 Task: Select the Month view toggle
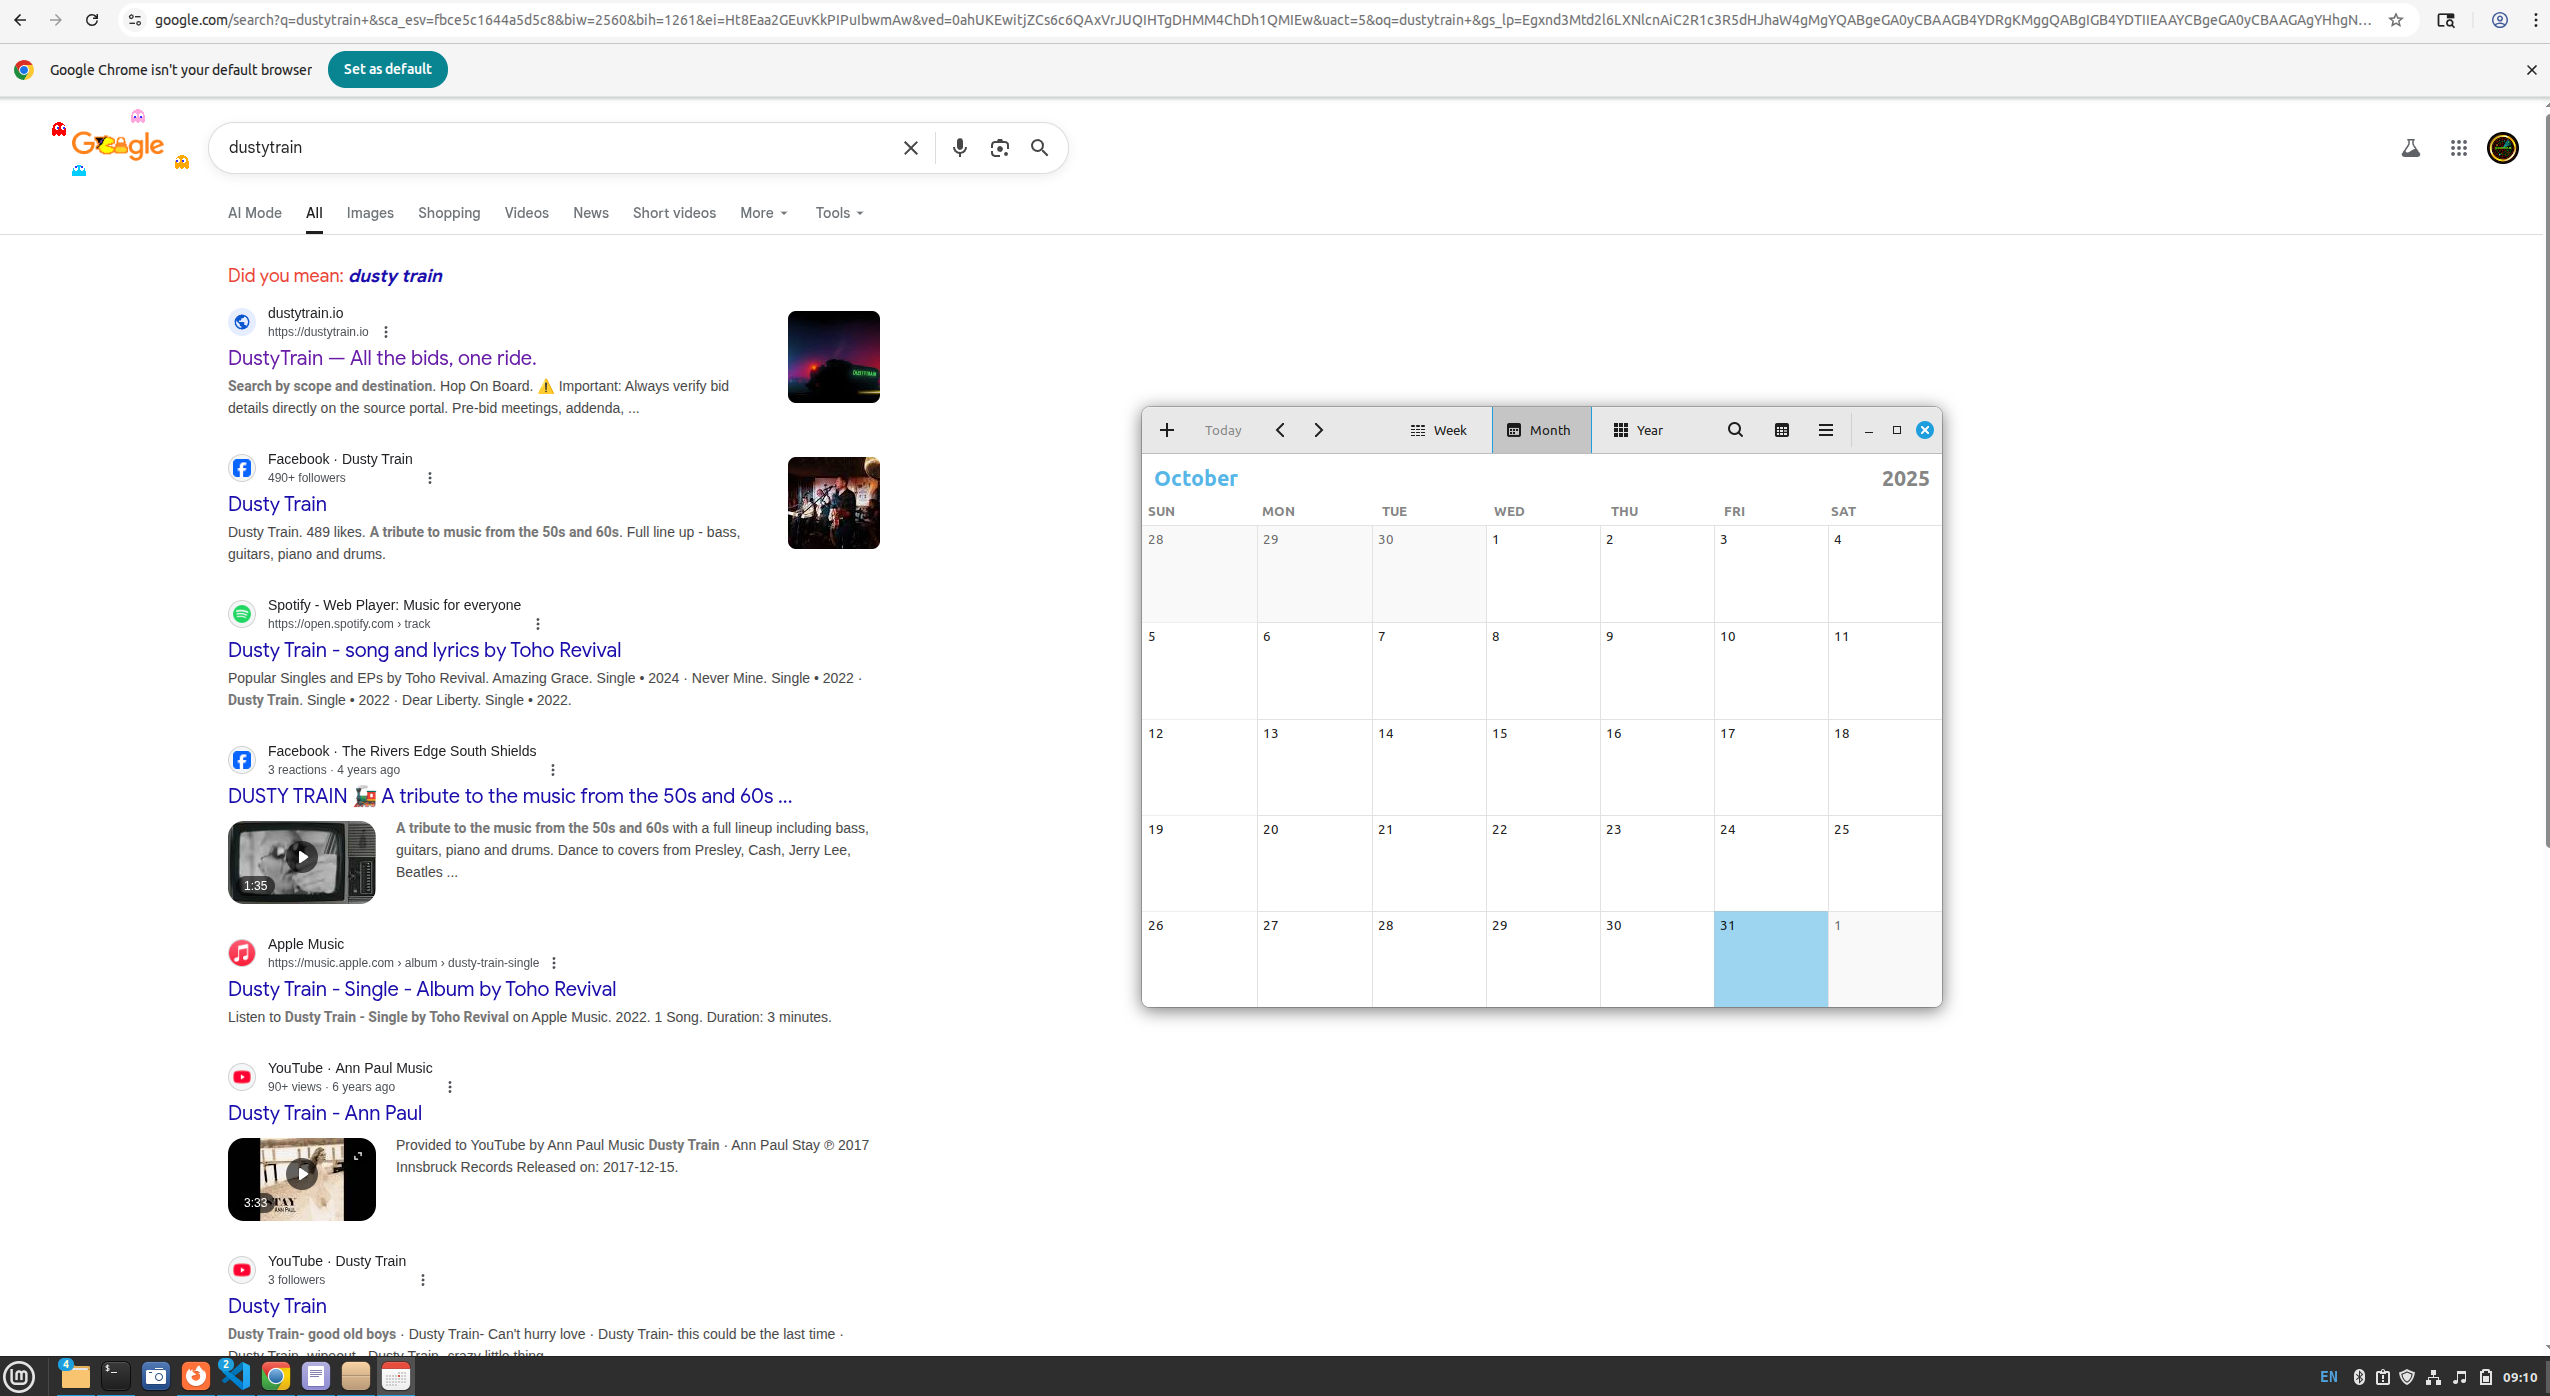tap(1540, 430)
